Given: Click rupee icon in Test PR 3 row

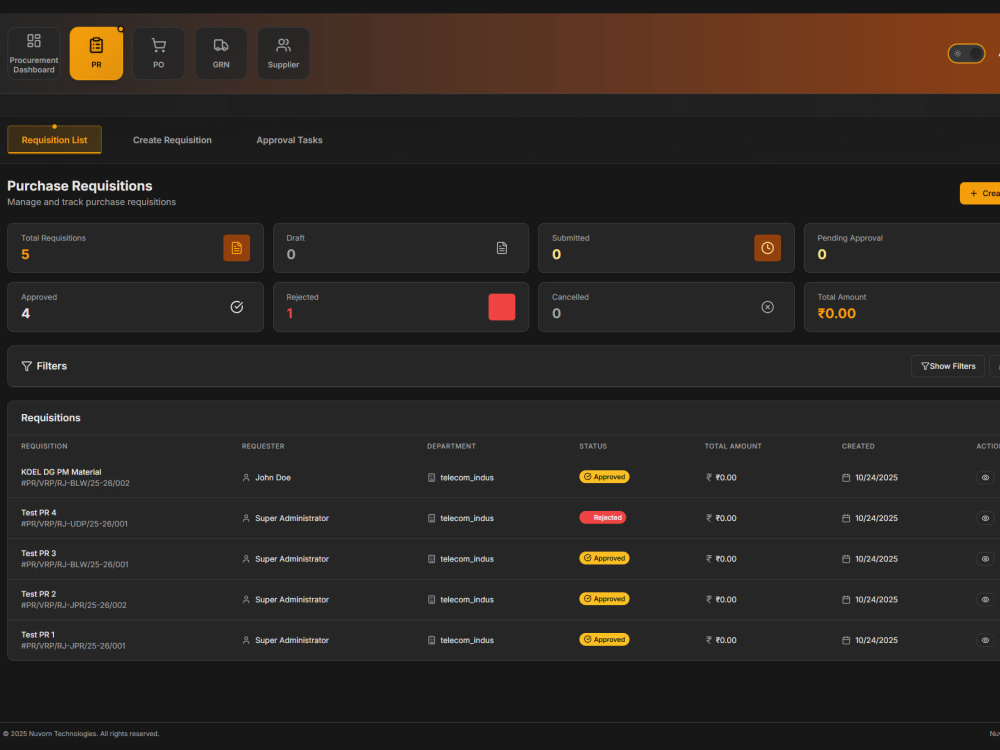Looking at the screenshot, I should pos(709,559).
